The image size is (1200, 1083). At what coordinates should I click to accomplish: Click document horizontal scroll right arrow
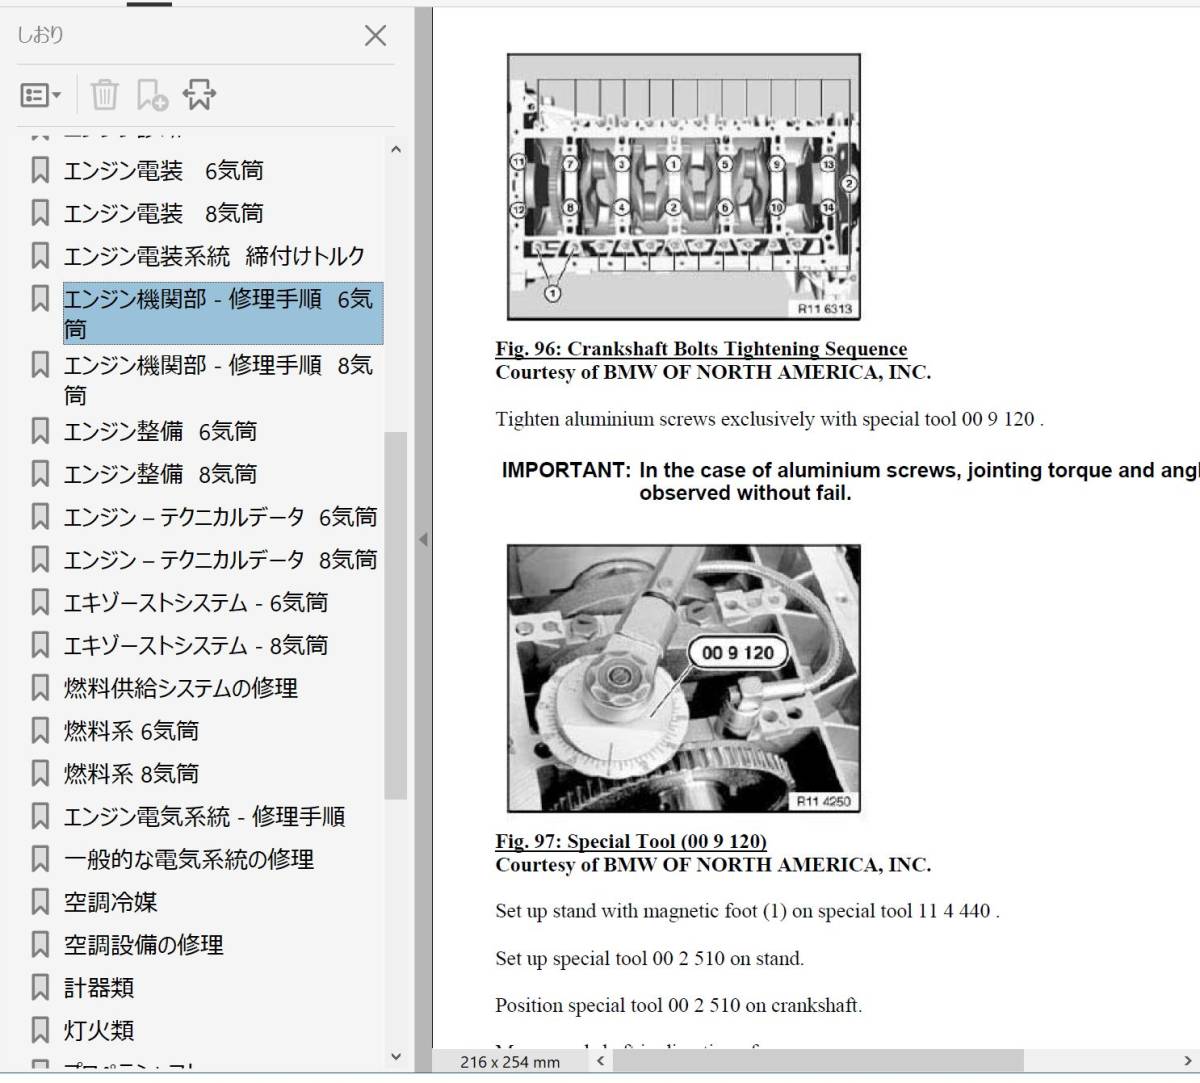pos(1186,1061)
